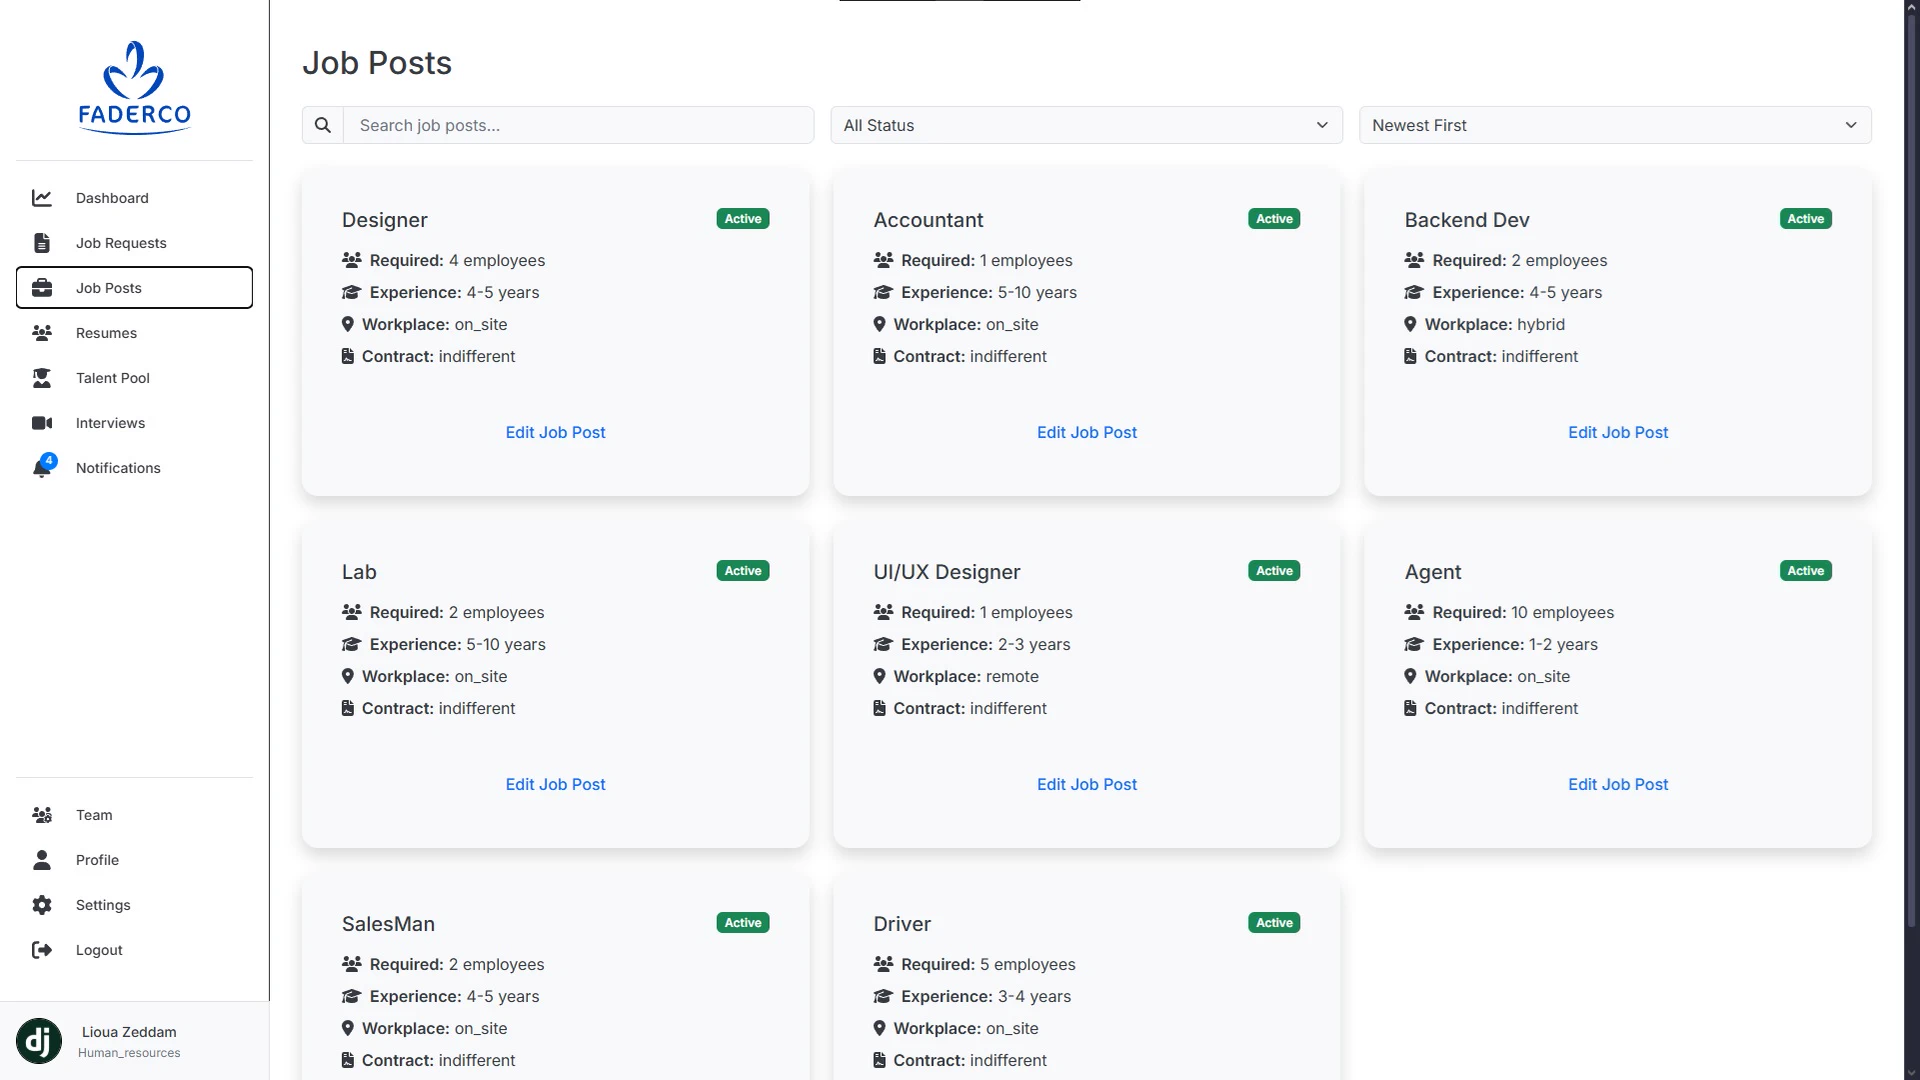This screenshot has width=1920, height=1080.
Task: Click the Notifications bell icon
Action: [42, 467]
